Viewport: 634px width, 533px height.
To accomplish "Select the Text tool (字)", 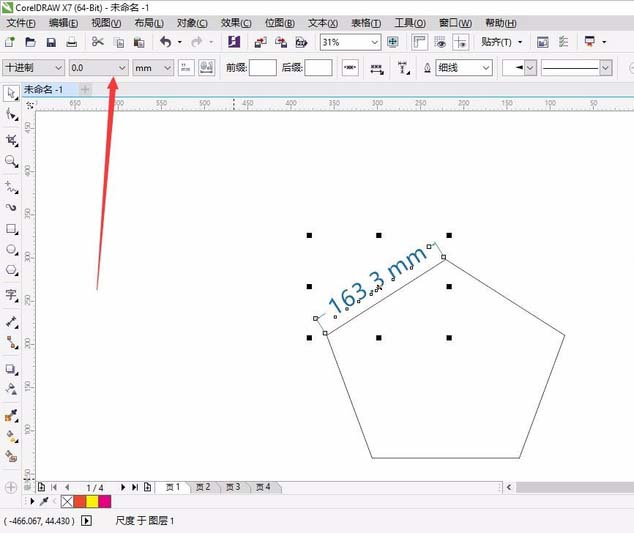I will click(11, 295).
